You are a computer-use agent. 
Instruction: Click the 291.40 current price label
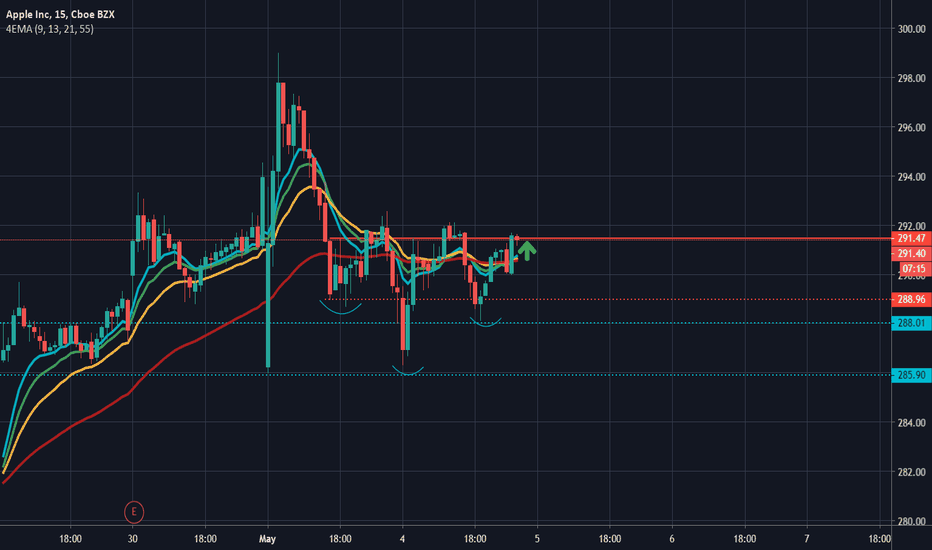tap(911, 253)
